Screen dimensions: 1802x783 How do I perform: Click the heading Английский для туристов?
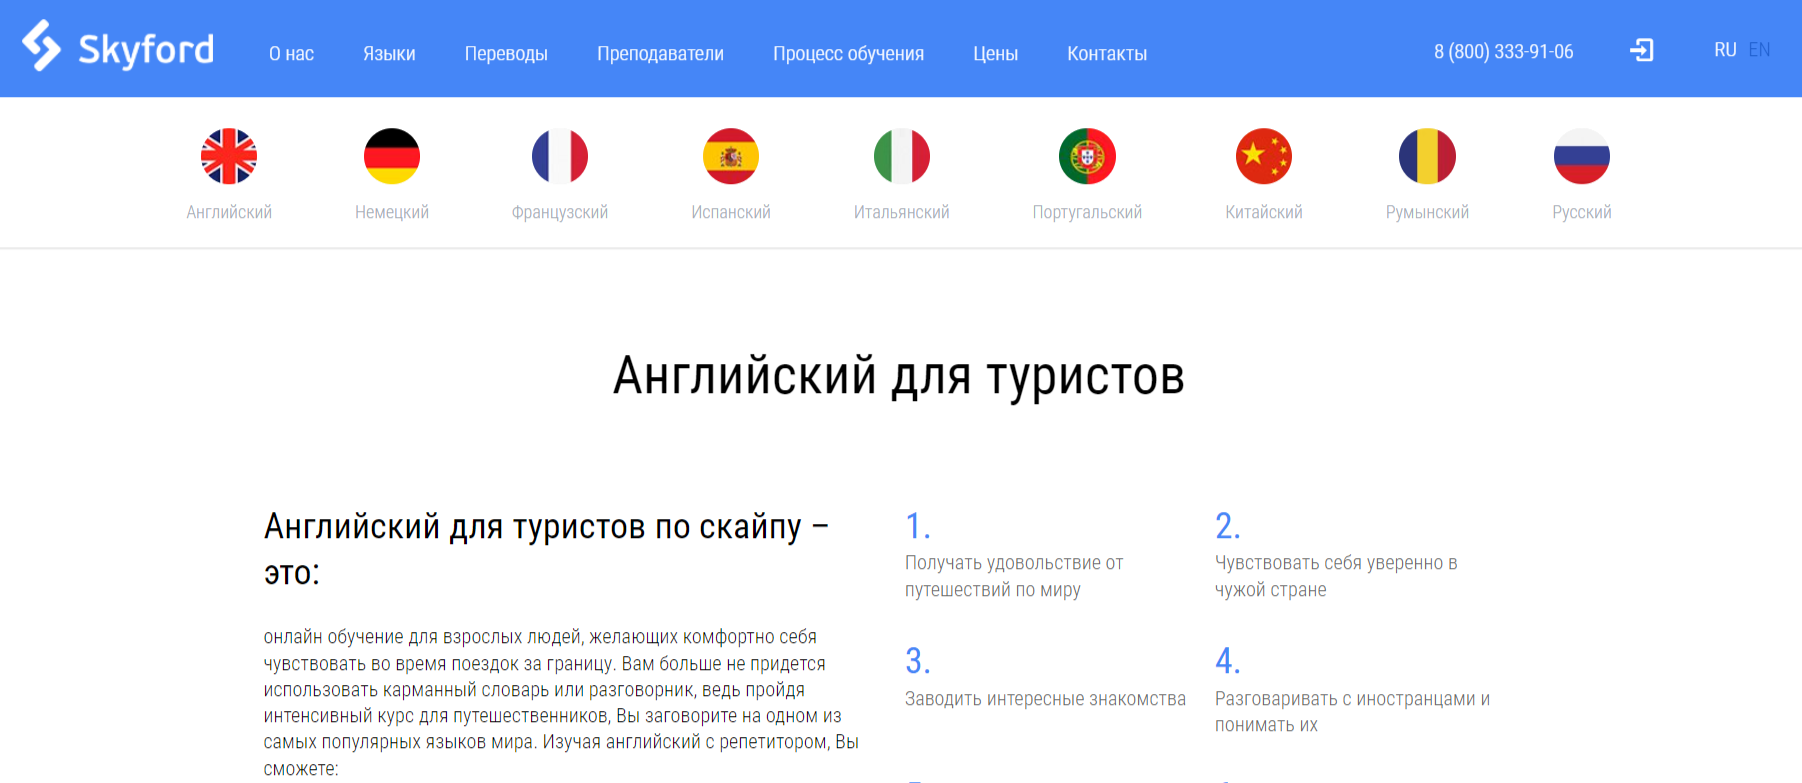[899, 377]
